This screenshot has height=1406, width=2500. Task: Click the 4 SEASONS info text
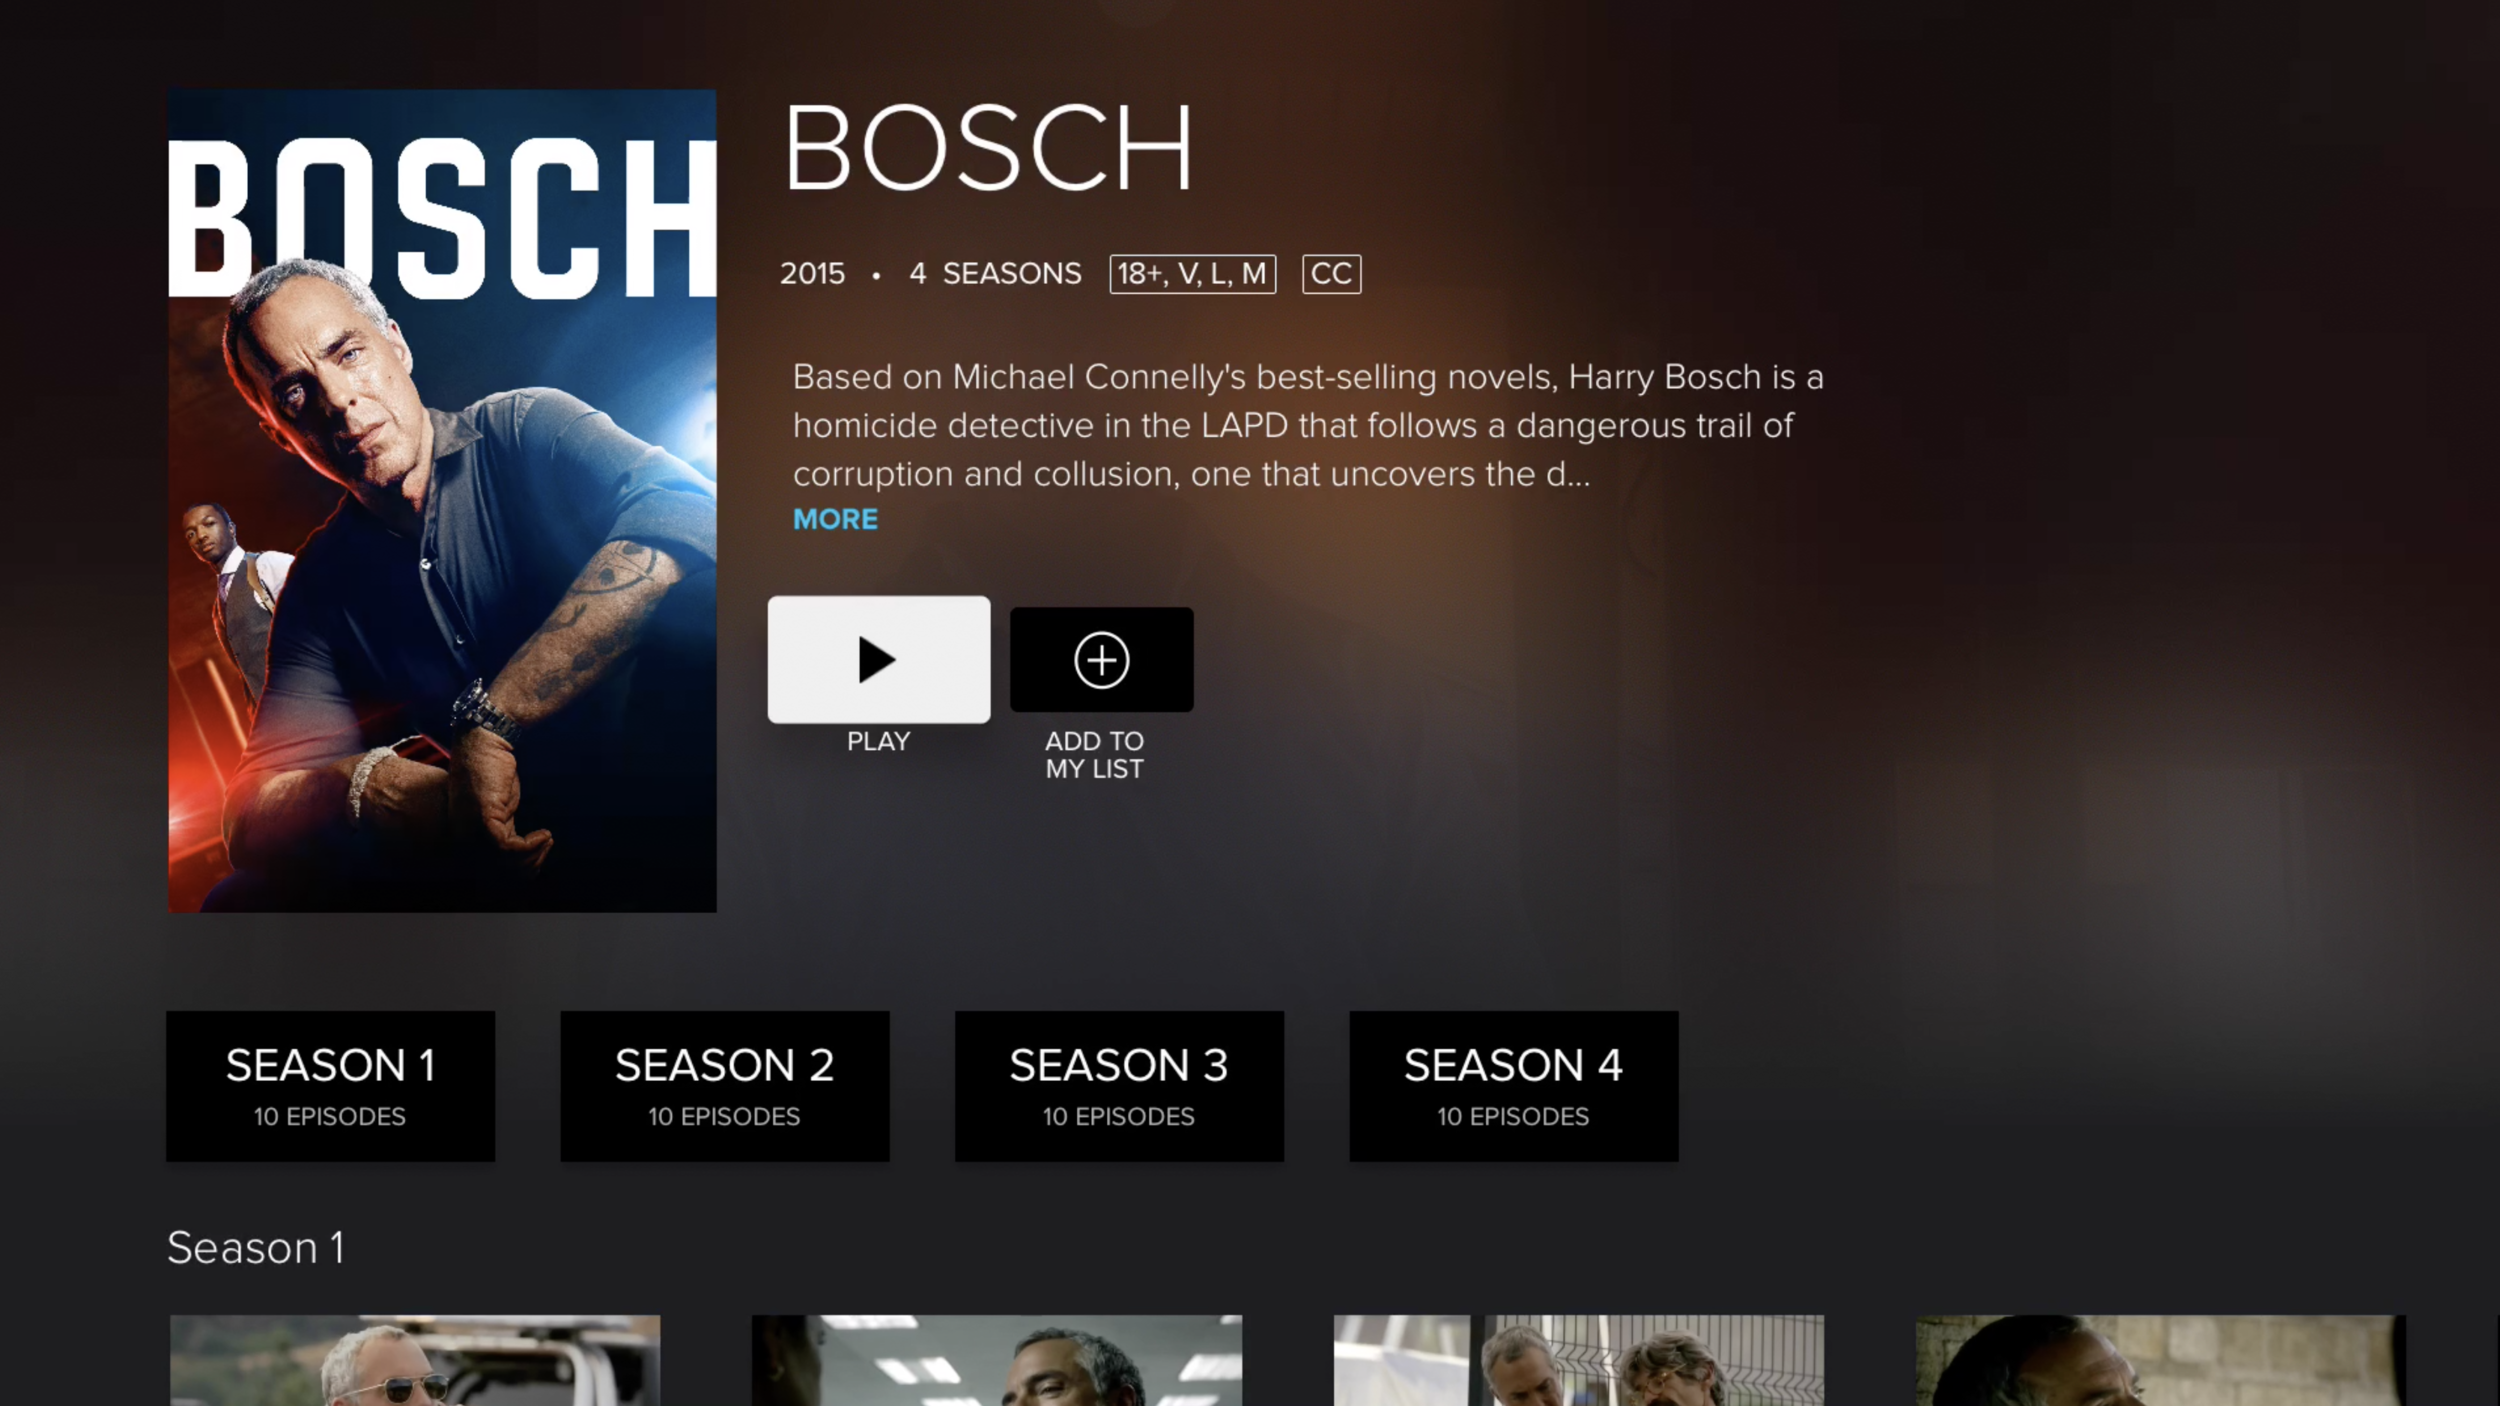click(x=995, y=273)
